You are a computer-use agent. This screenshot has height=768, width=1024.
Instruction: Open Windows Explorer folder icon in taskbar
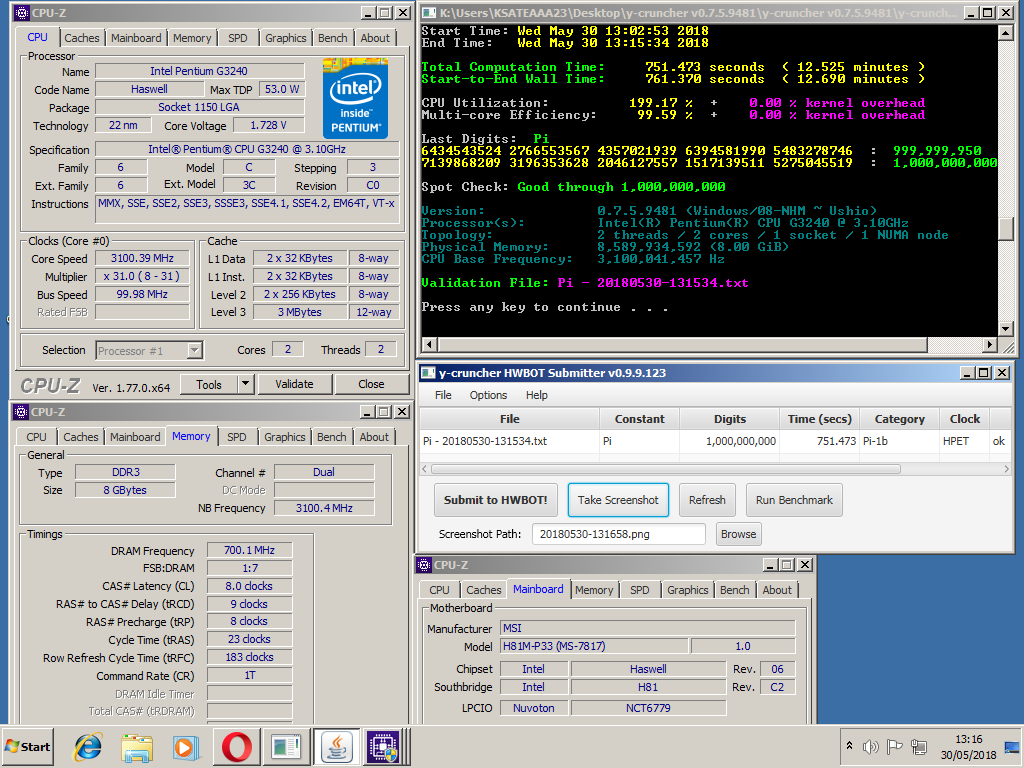point(137,747)
